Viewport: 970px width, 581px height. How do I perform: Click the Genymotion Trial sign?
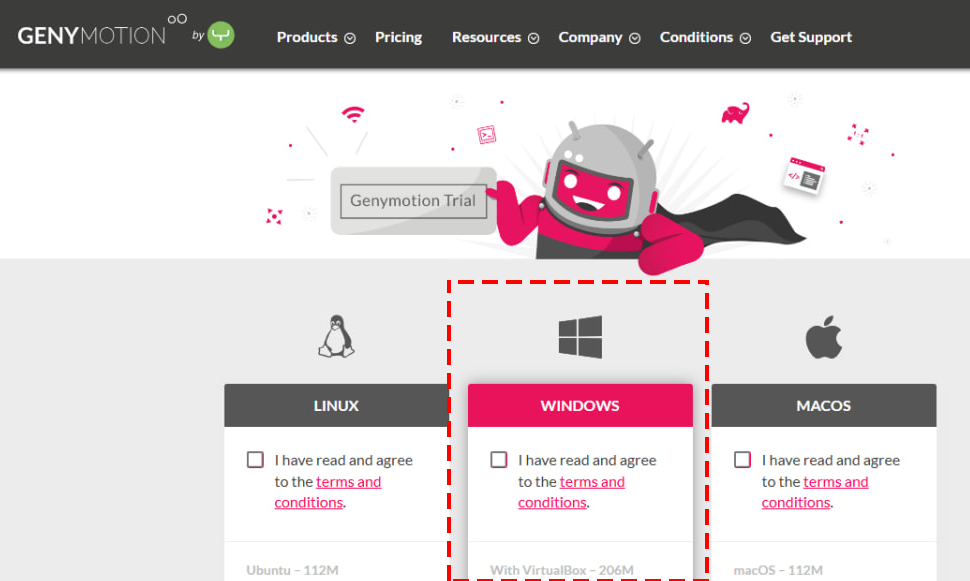413,200
